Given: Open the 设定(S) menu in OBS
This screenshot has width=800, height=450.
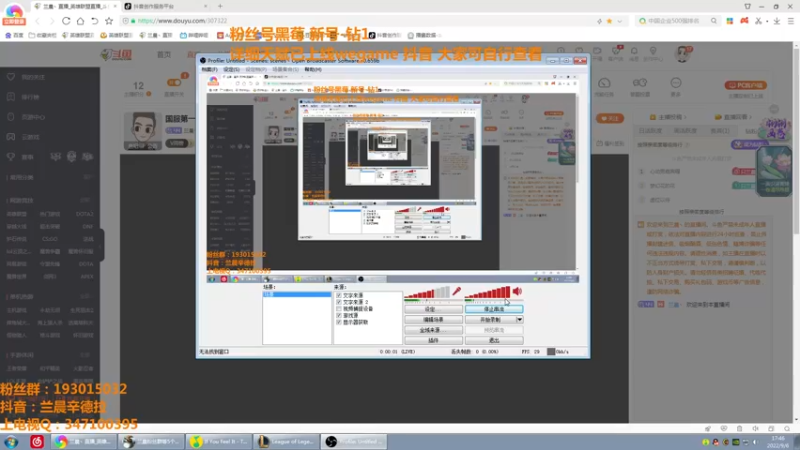Looking at the screenshot, I should (x=231, y=69).
